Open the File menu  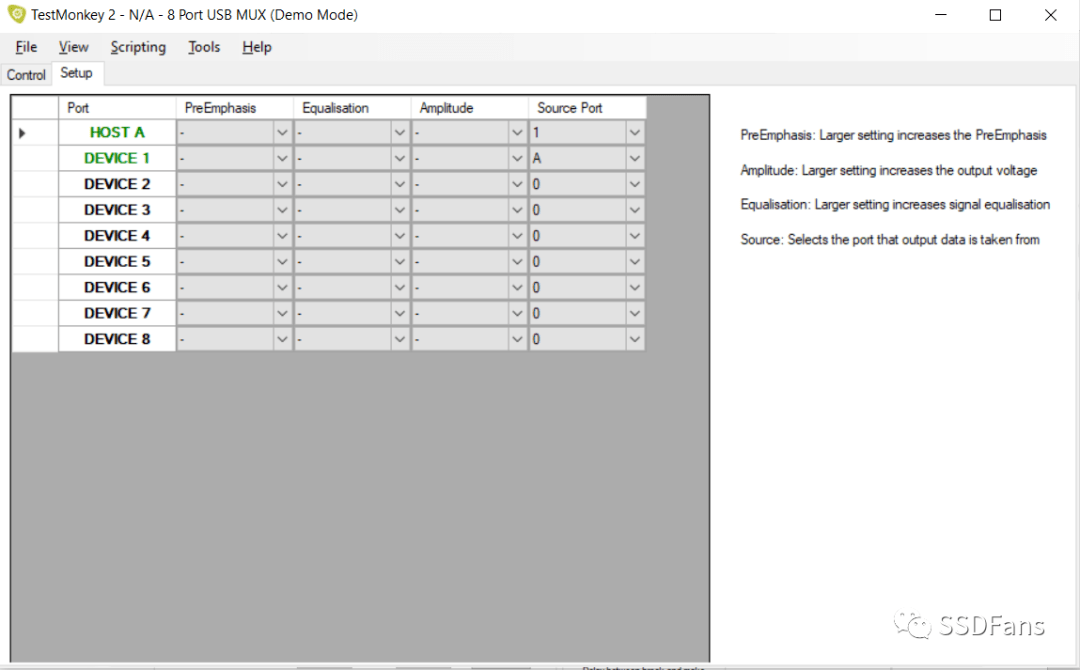click(x=26, y=47)
